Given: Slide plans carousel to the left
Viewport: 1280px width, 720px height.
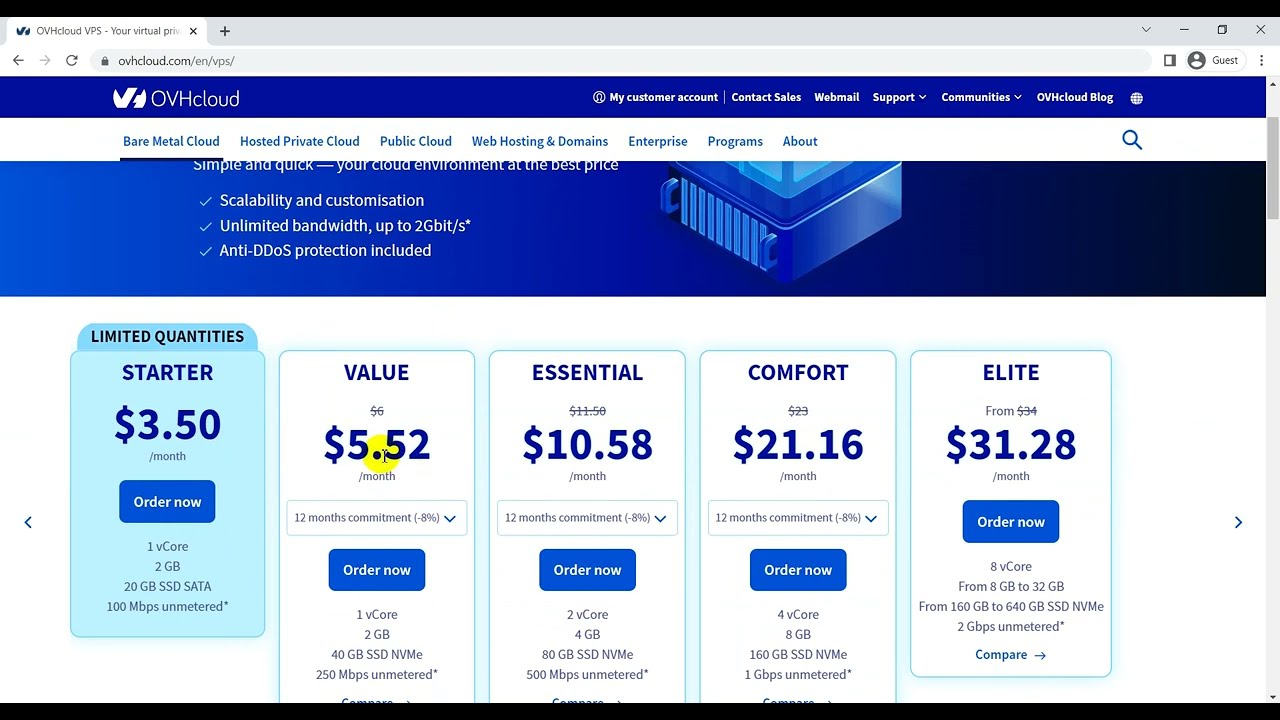Looking at the screenshot, I should coord(28,522).
